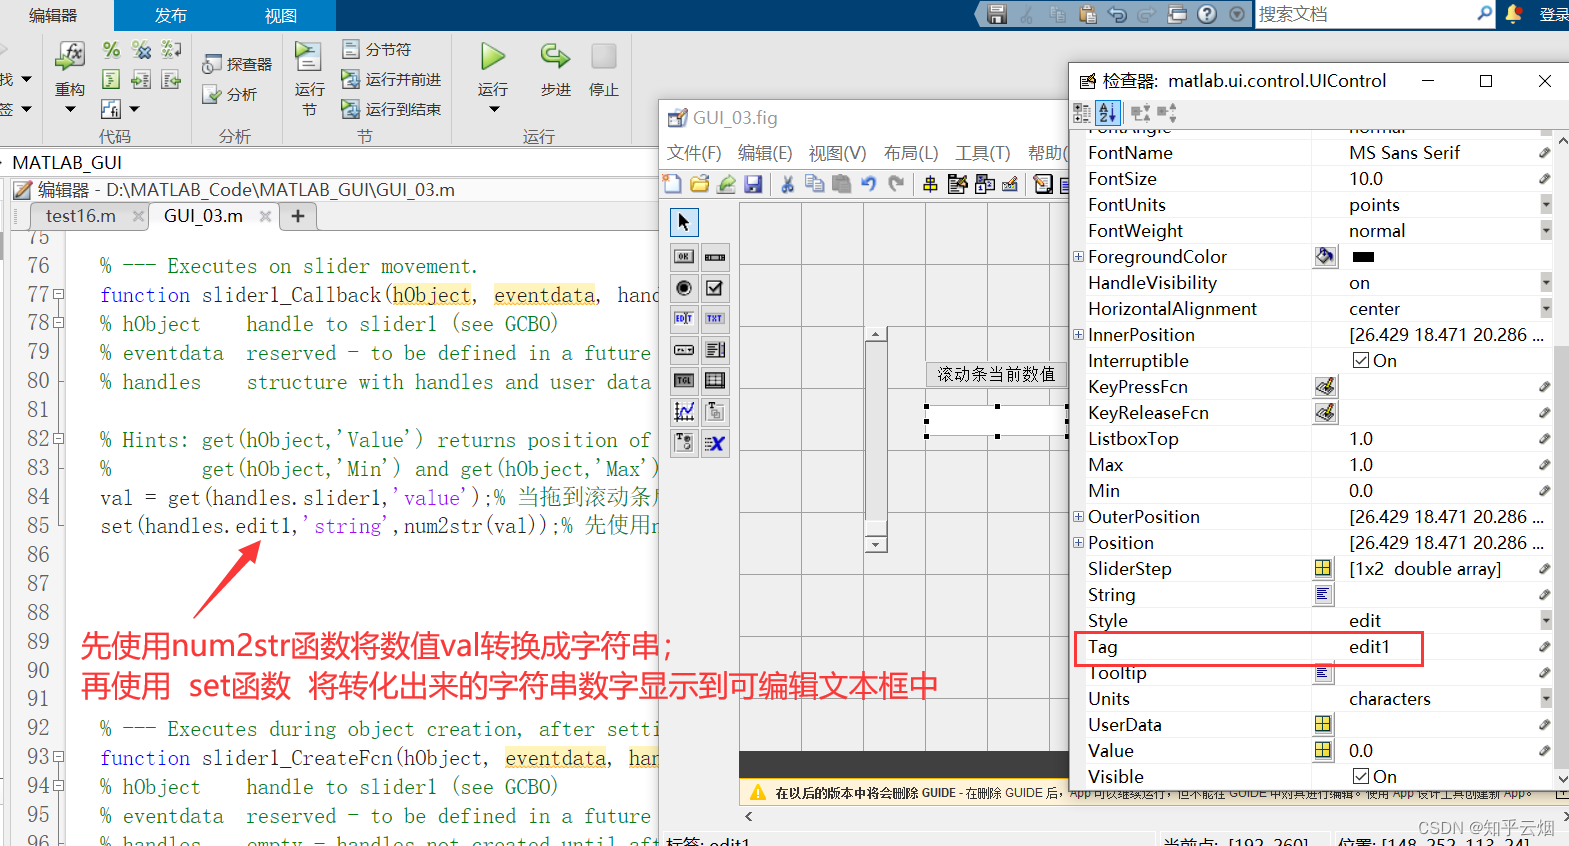Select the arrow Select tool in GUIDE palette
Image resolution: width=1569 pixels, height=846 pixels.
click(684, 222)
